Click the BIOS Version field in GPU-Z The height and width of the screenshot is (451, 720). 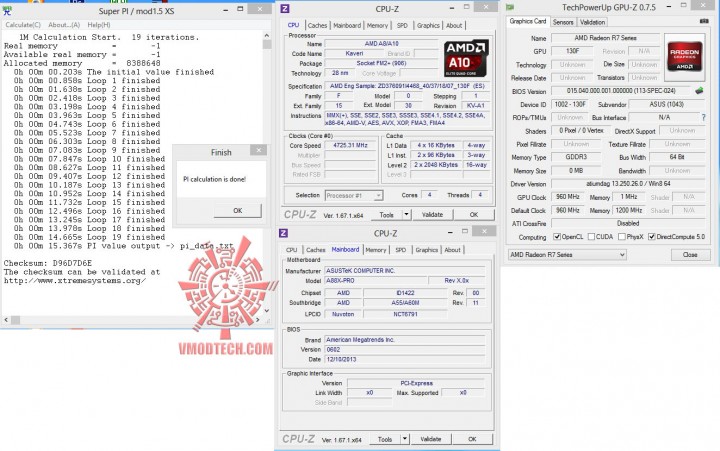pos(622,91)
